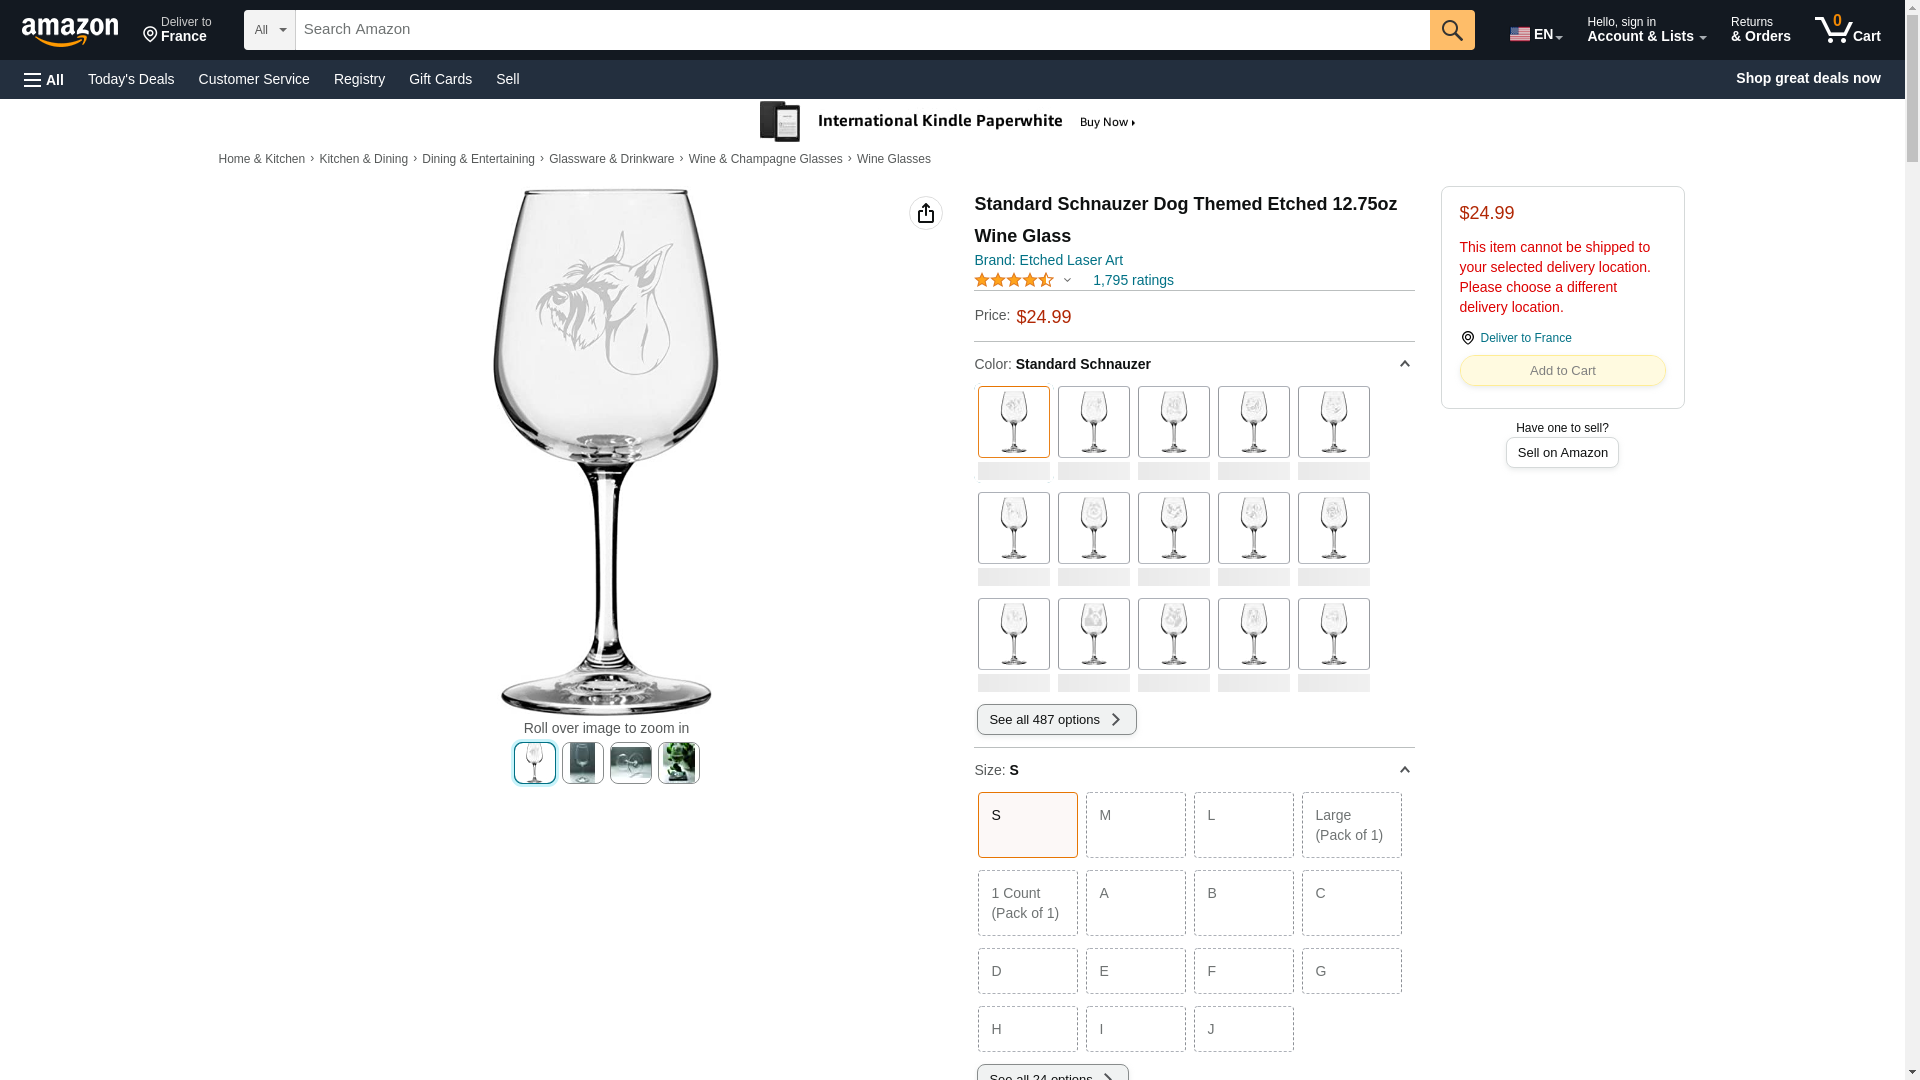Click the star rating icons
1920x1080 pixels.
pyautogui.click(x=1014, y=280)
